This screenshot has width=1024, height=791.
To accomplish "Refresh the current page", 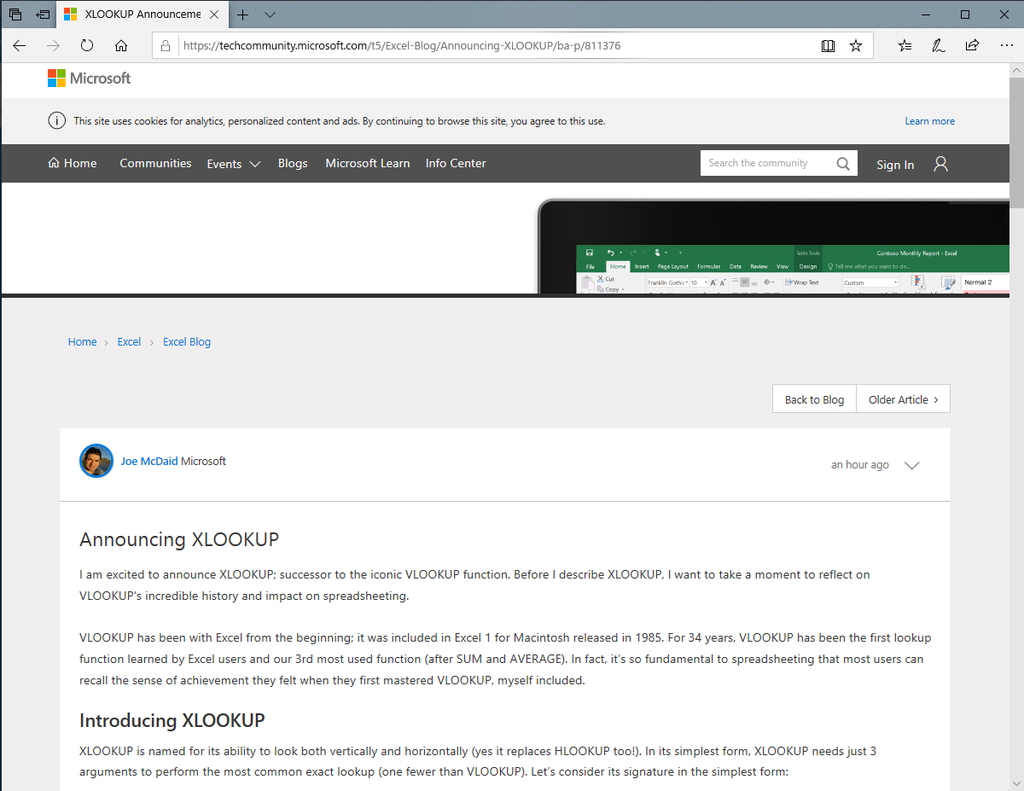I will point(86,45).
